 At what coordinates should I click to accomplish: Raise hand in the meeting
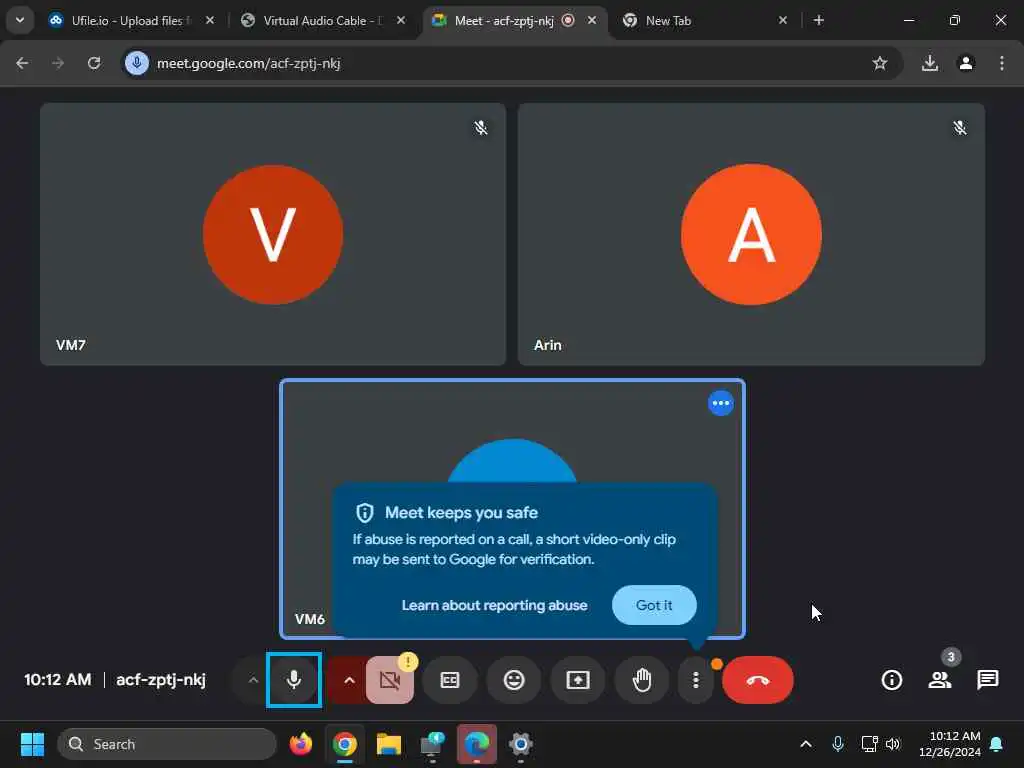[642, 680]
